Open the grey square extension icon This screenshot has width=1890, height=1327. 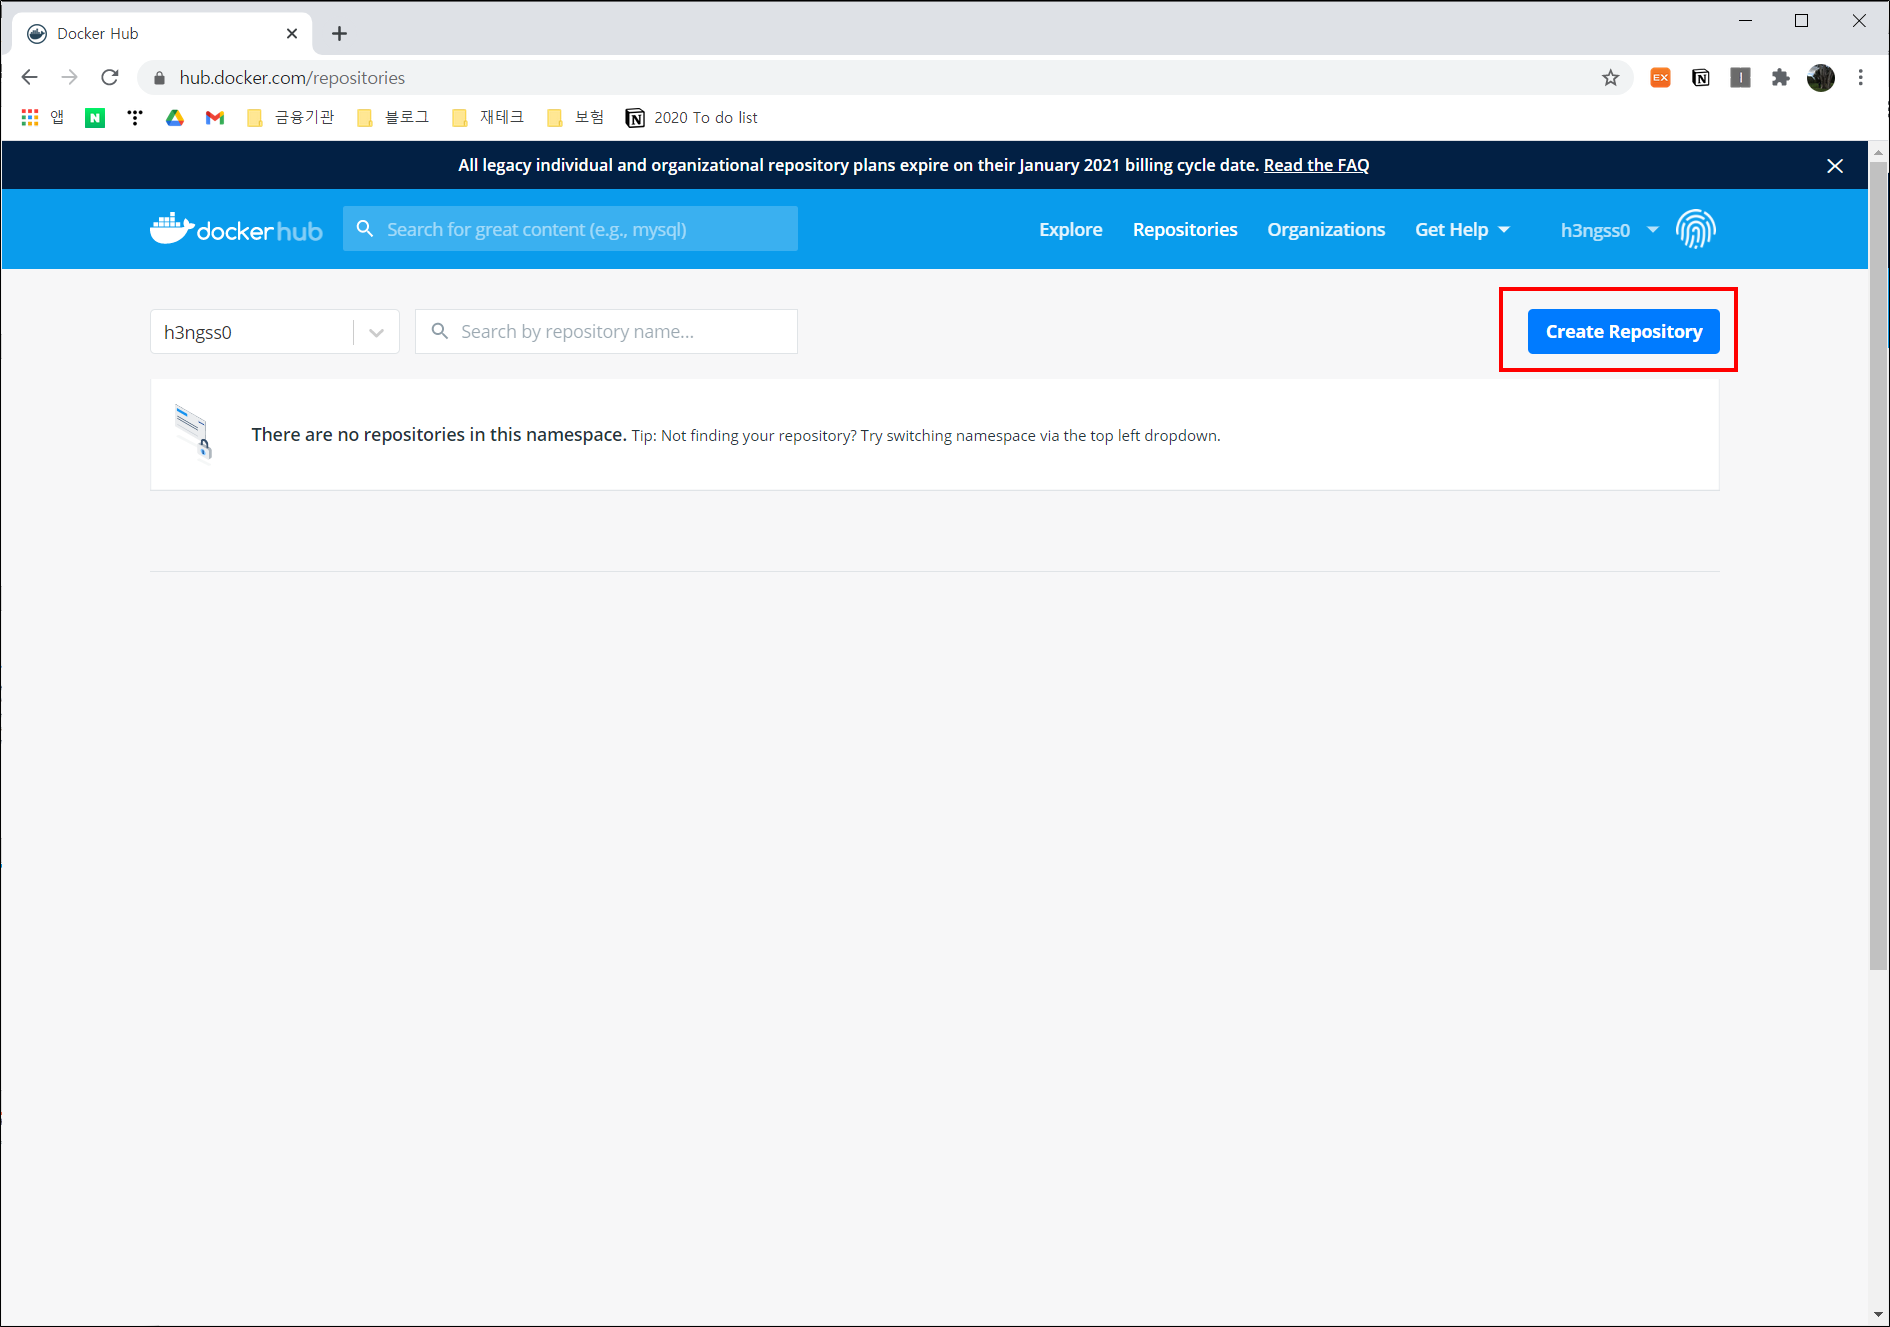coord(1740,77)
